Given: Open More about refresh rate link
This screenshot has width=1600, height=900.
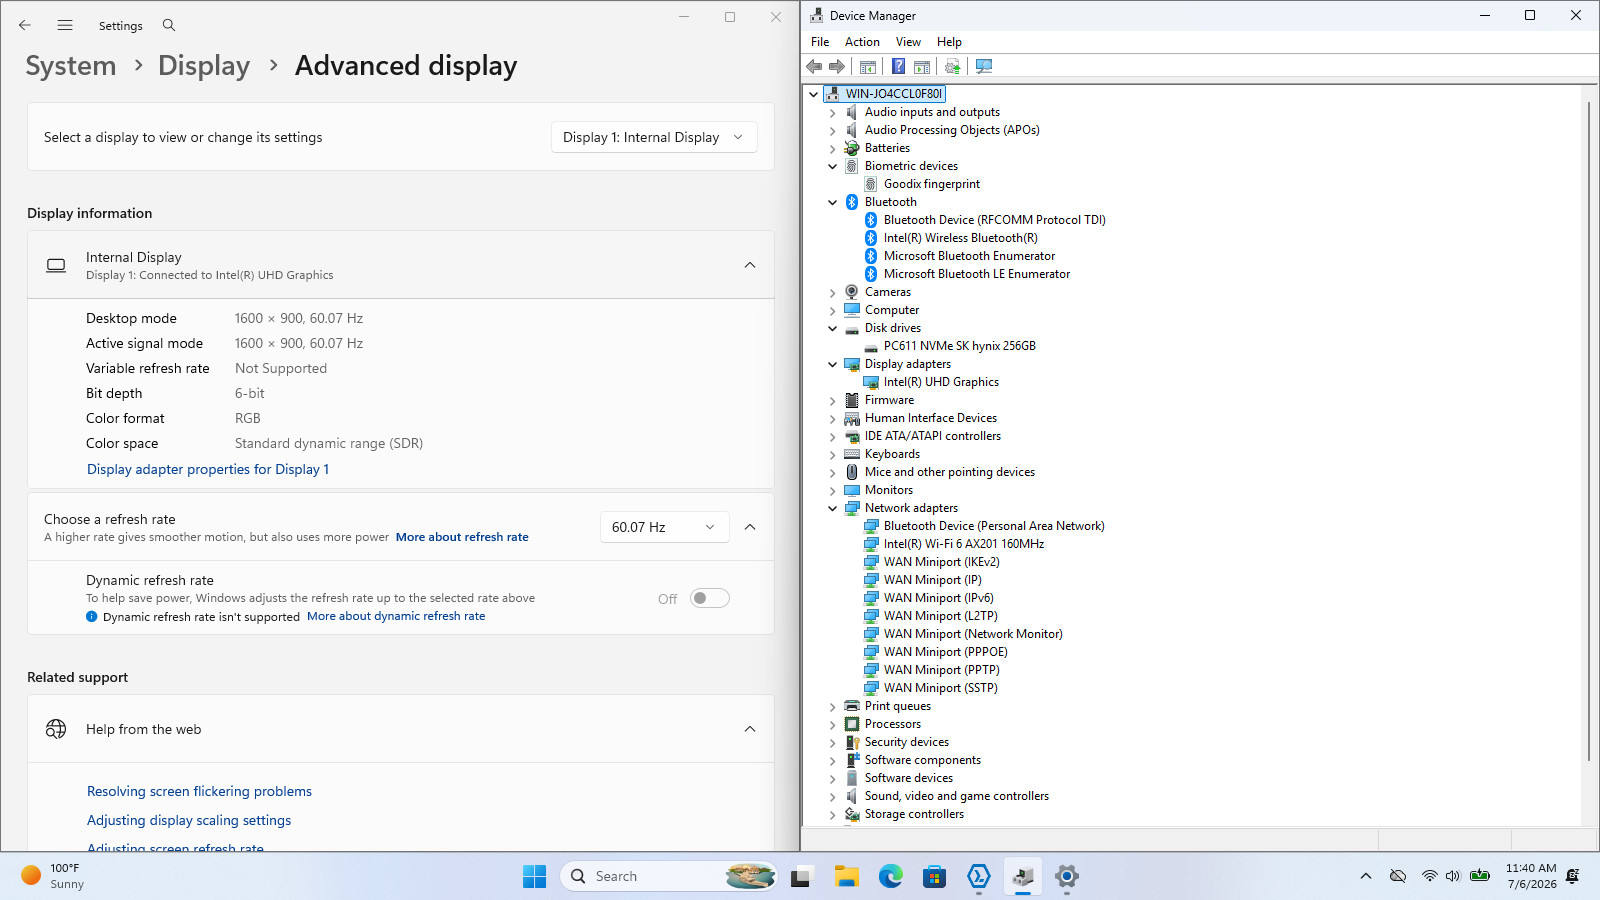Looking at the screenshot, I should (x=462, y=537).
